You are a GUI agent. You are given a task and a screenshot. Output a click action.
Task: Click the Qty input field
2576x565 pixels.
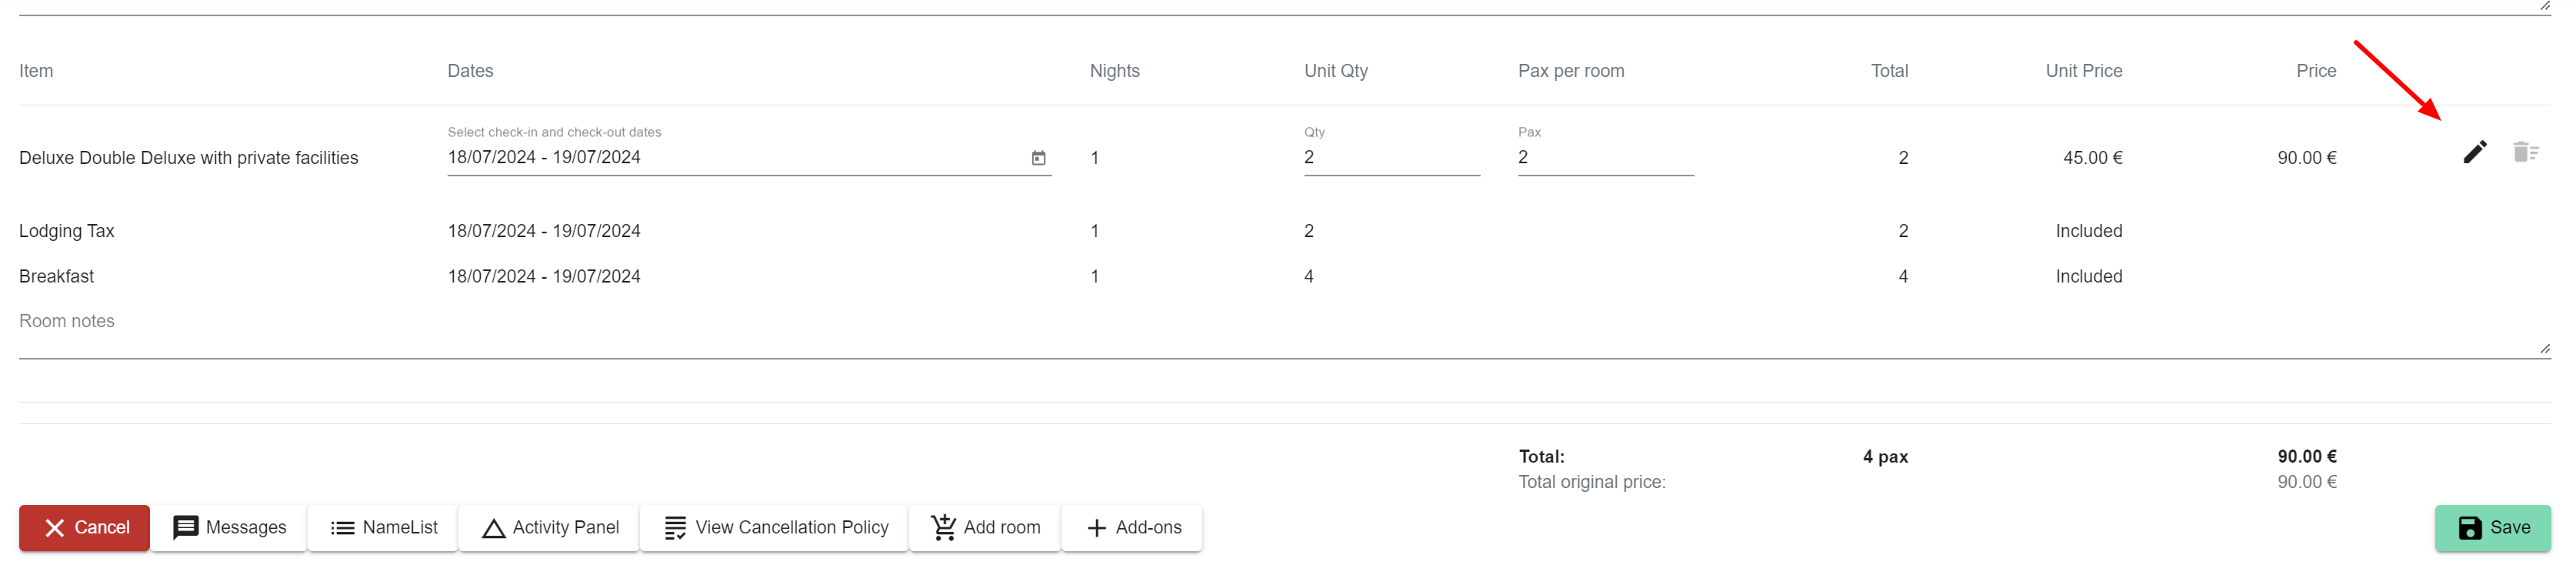pos(1390,158)
